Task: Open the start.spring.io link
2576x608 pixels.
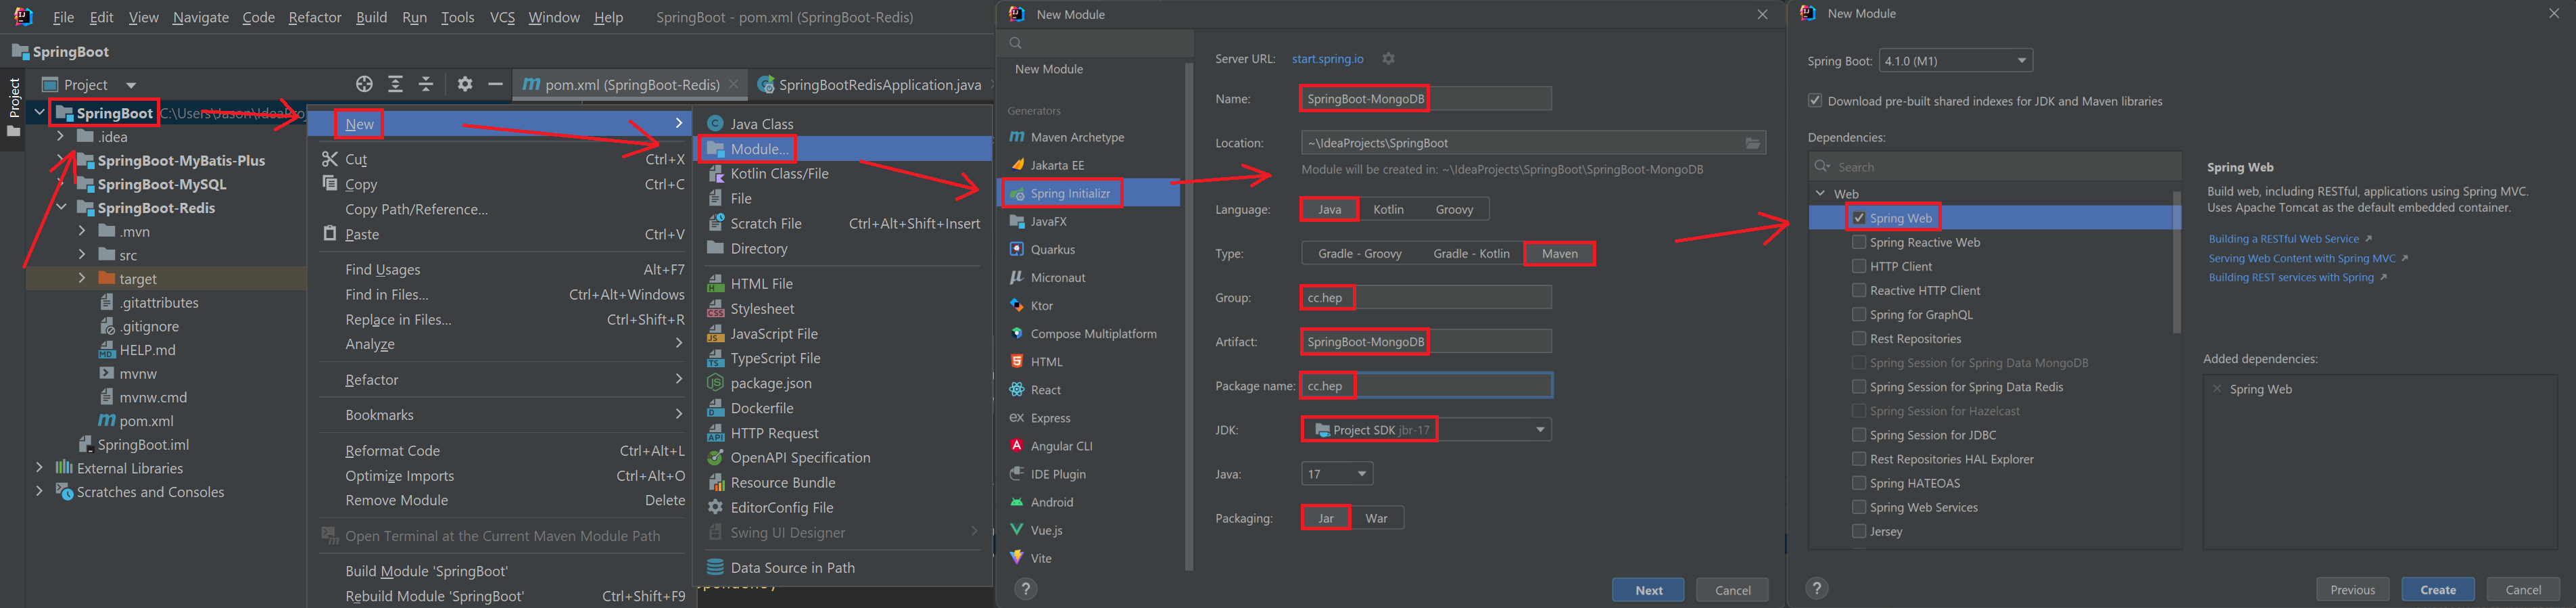Action: (1327, 59)
